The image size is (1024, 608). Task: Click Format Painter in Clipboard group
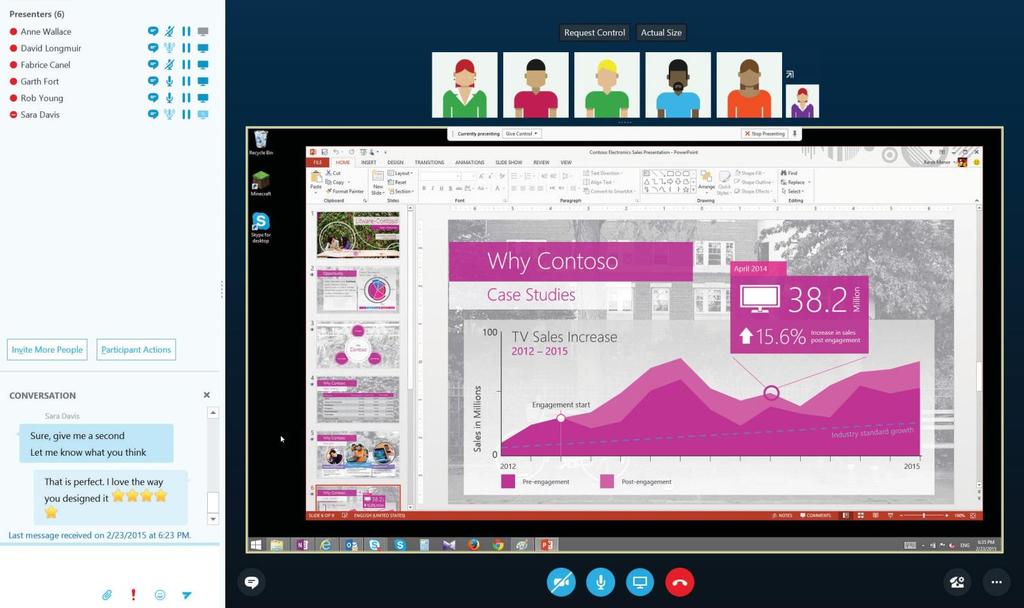[x=344, y=191]
